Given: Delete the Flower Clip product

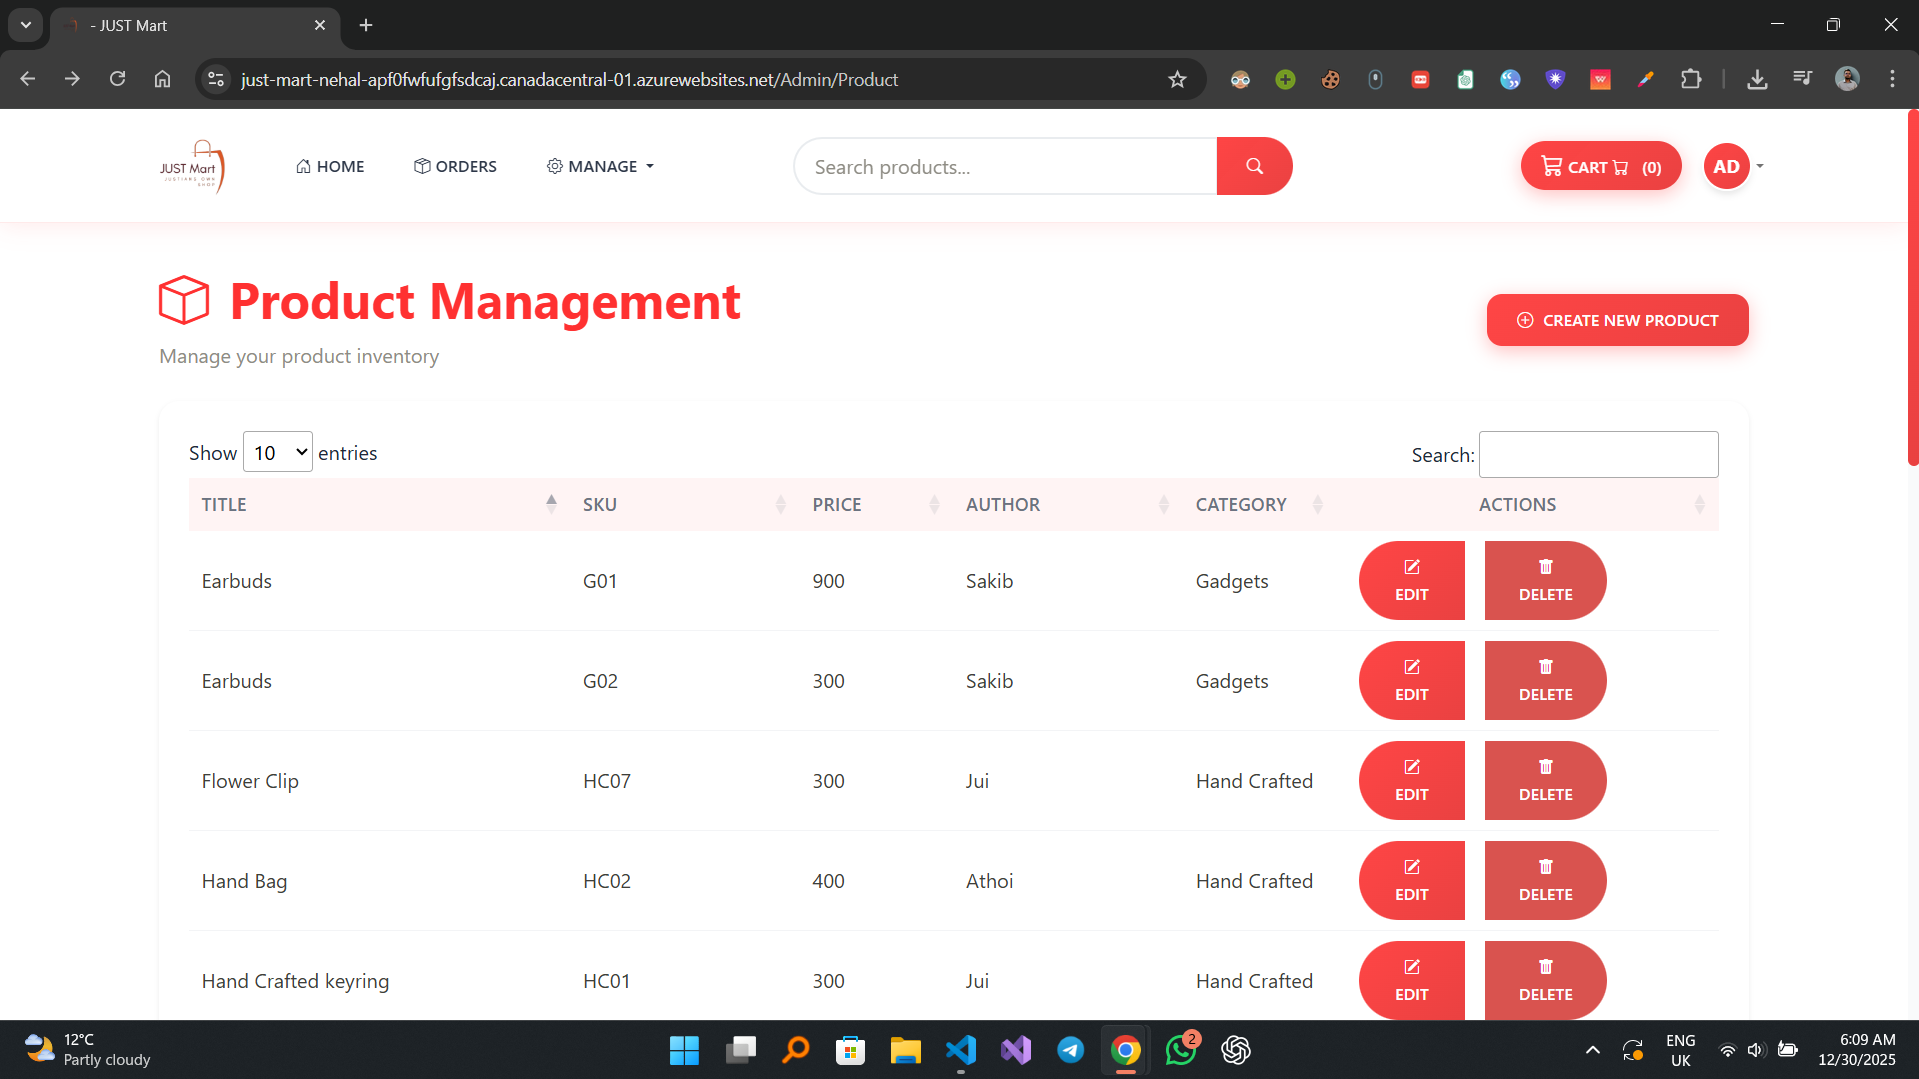Looking at the screenshot, I should tap(1545, 781).
